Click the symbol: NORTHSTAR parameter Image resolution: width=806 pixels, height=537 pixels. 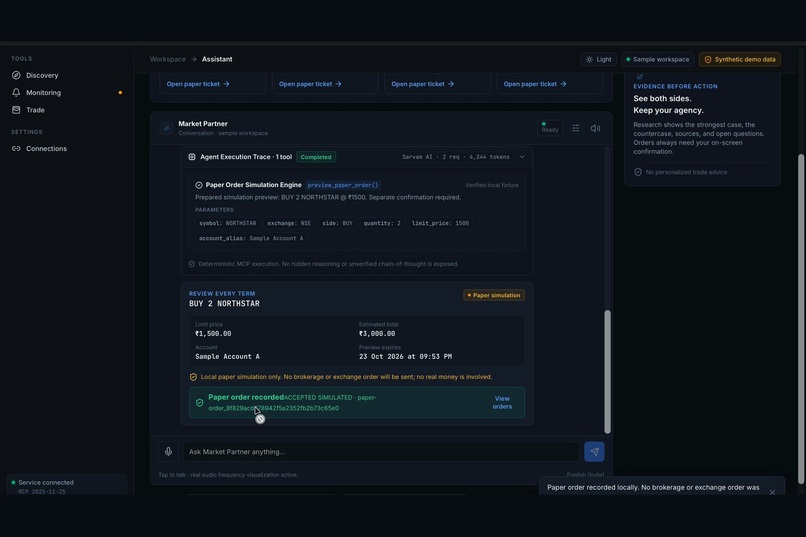click(x=228, y=223)
